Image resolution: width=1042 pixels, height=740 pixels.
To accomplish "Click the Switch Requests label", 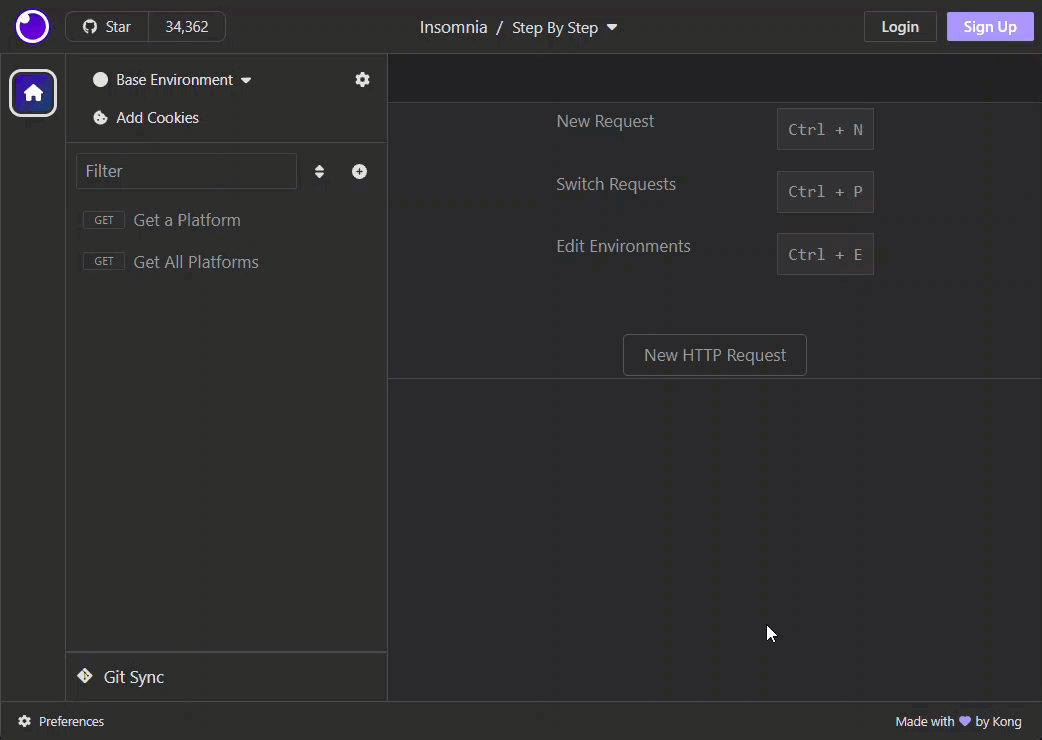I will (615, 184).
